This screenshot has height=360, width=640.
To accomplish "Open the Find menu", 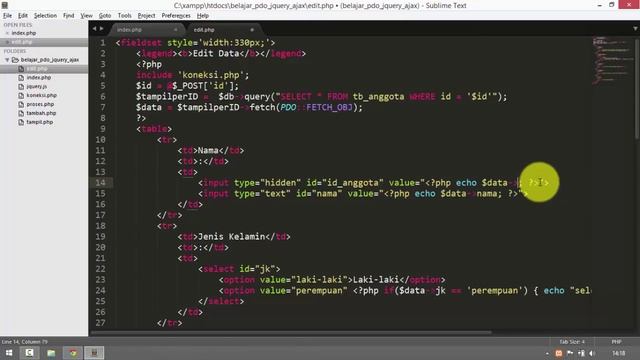I will 69,16.
